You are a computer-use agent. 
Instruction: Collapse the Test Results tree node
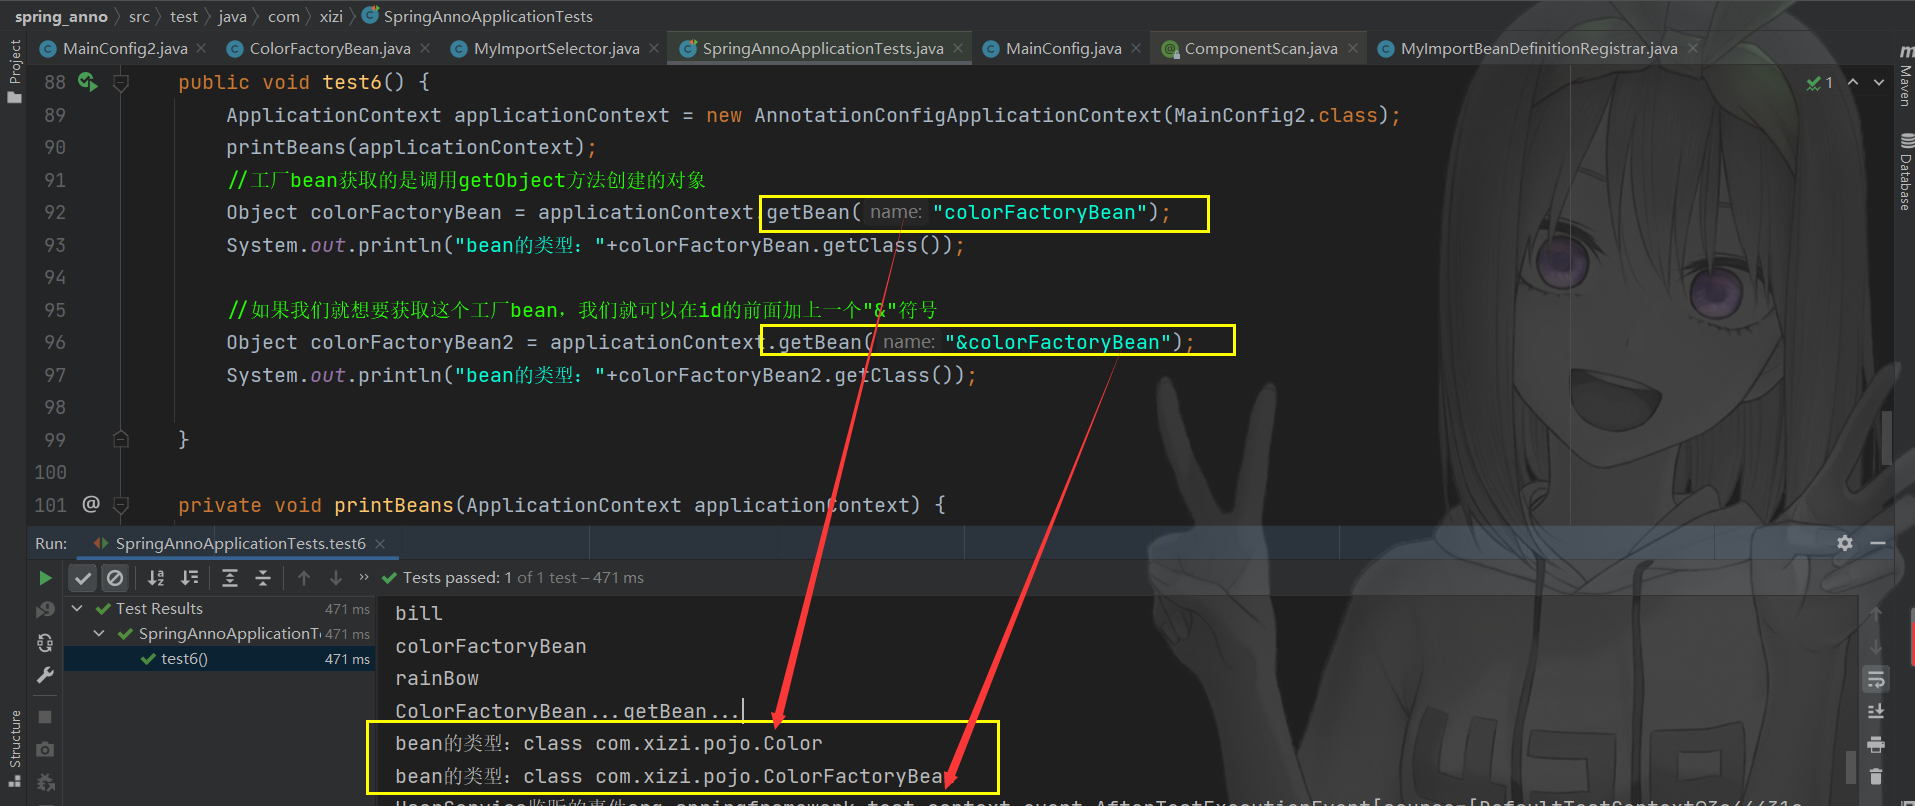[77, 608]
